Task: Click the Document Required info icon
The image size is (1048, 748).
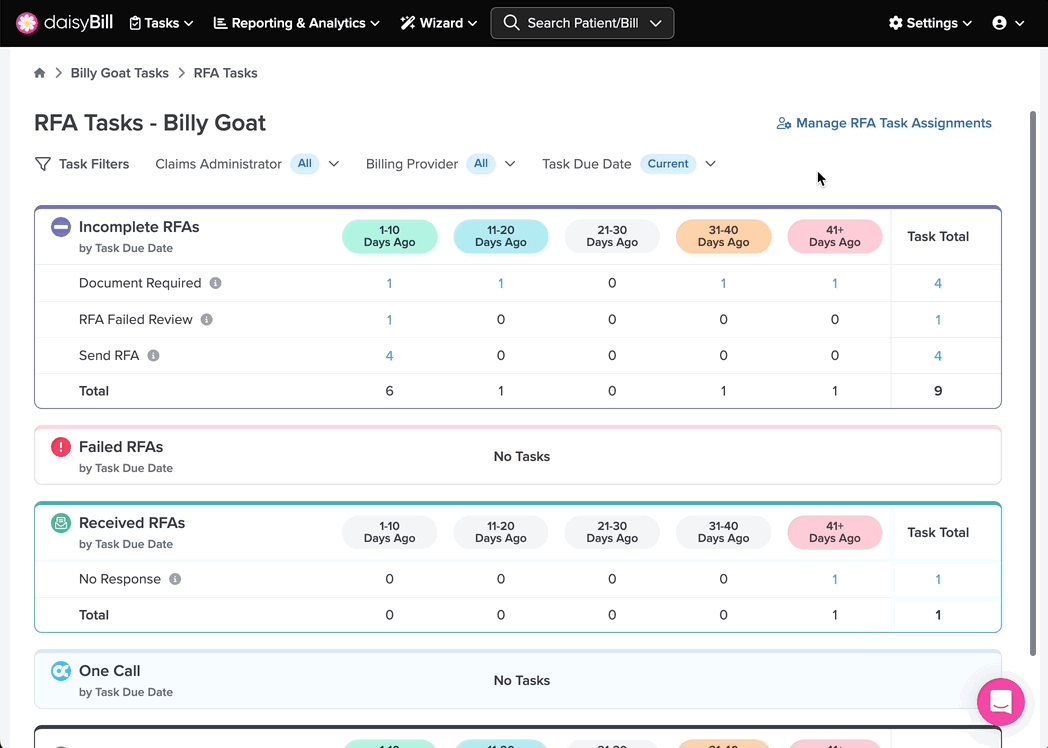Action: 215,283
